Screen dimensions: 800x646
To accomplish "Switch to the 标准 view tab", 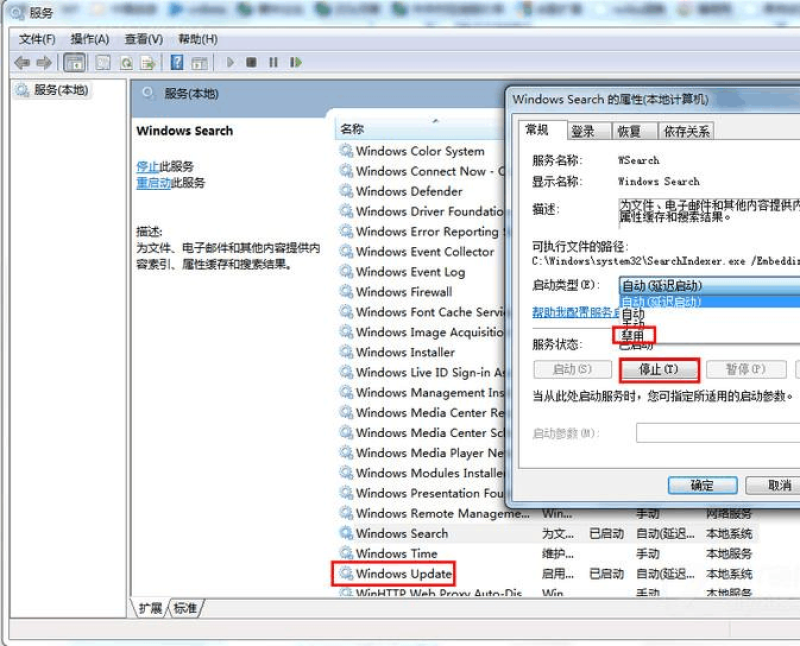I will pyautogui.click(x=185, y=608).
